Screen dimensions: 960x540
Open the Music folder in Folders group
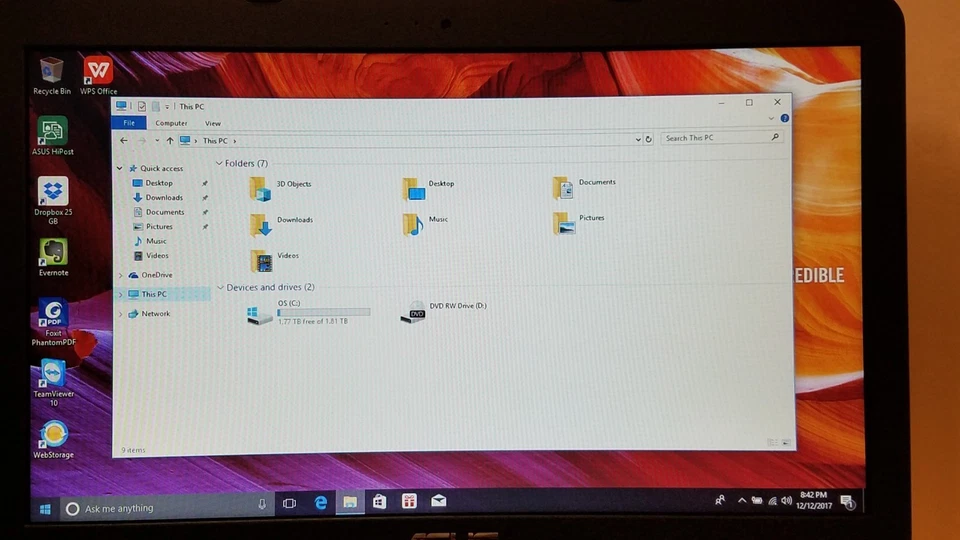tap(425, 224)
